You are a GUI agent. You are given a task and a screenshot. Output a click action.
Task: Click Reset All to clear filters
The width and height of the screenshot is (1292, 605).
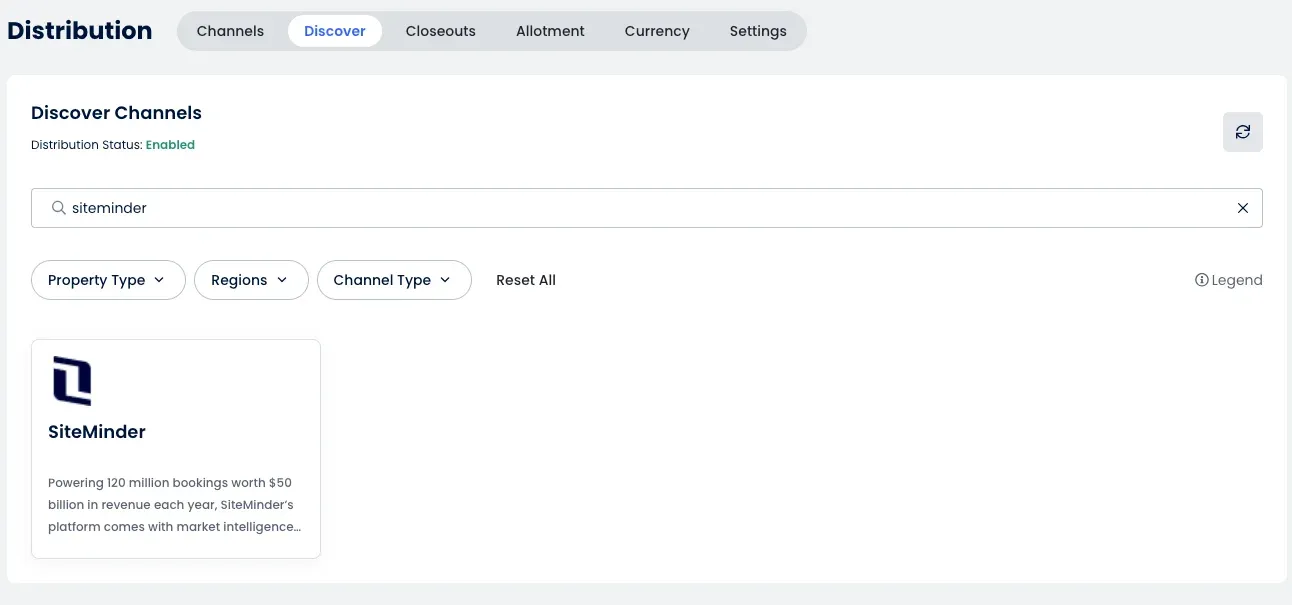click(x=526, y=280)
